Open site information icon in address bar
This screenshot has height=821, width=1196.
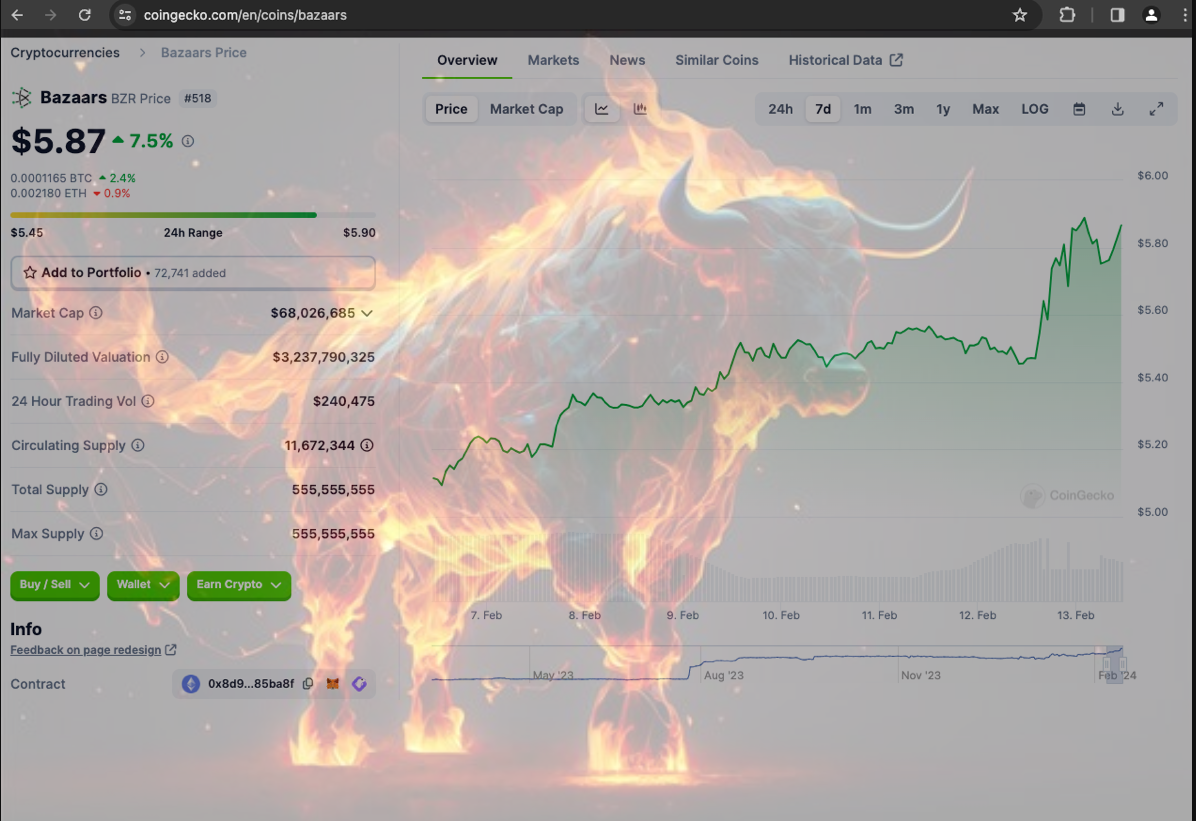coord(125,14)
